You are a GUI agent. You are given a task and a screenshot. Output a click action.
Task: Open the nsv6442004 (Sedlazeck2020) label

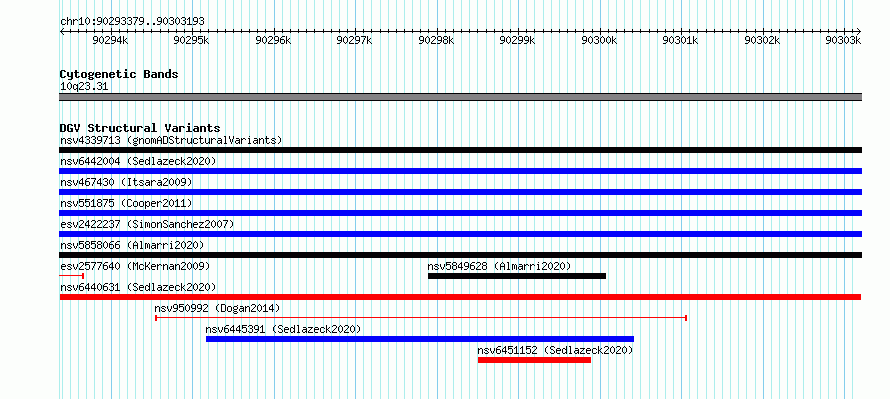(x=138, y=161)
